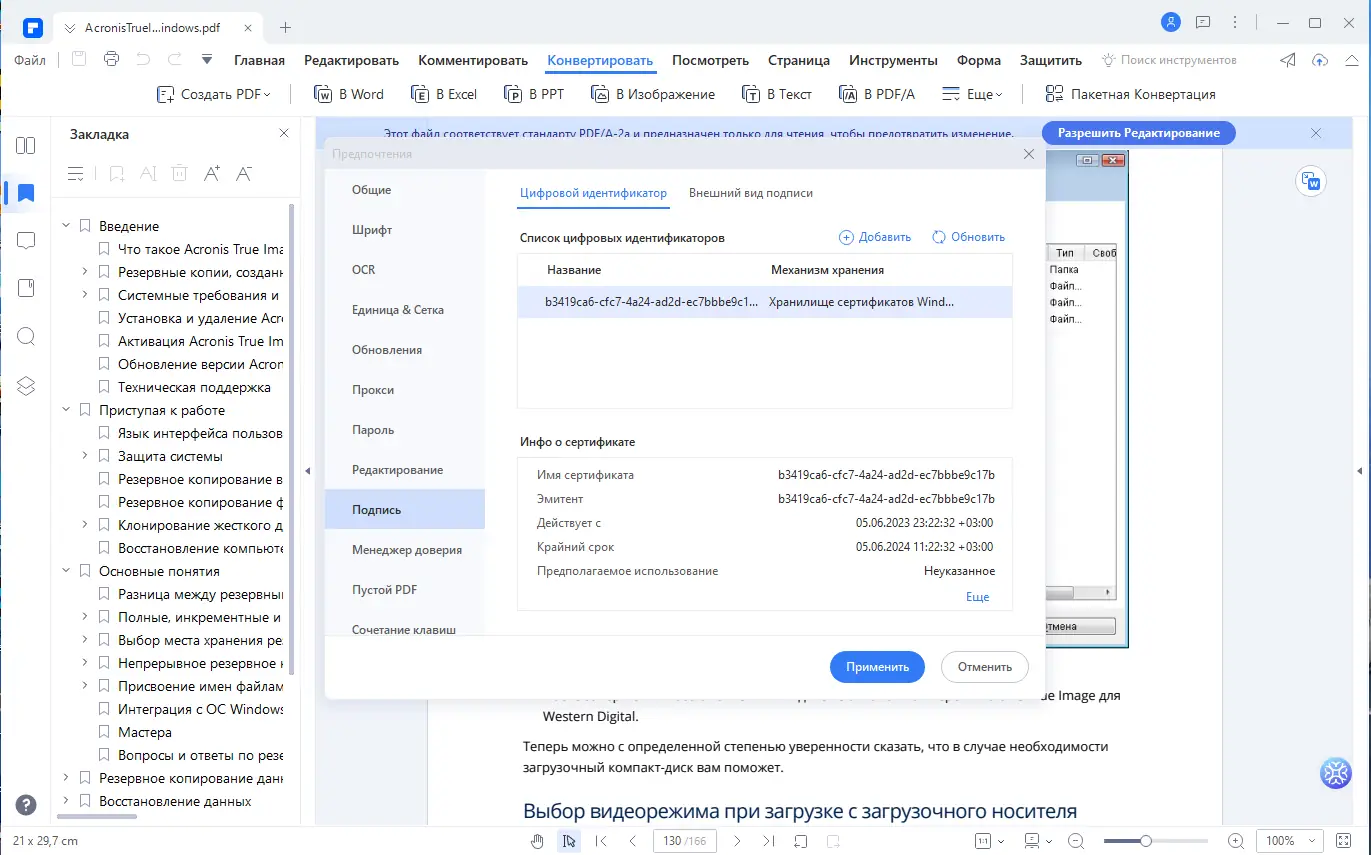This screenshot has height=855, width=1371.
Task: Activate the select cursor tool in status bar
Action: (x=569, y=841)
